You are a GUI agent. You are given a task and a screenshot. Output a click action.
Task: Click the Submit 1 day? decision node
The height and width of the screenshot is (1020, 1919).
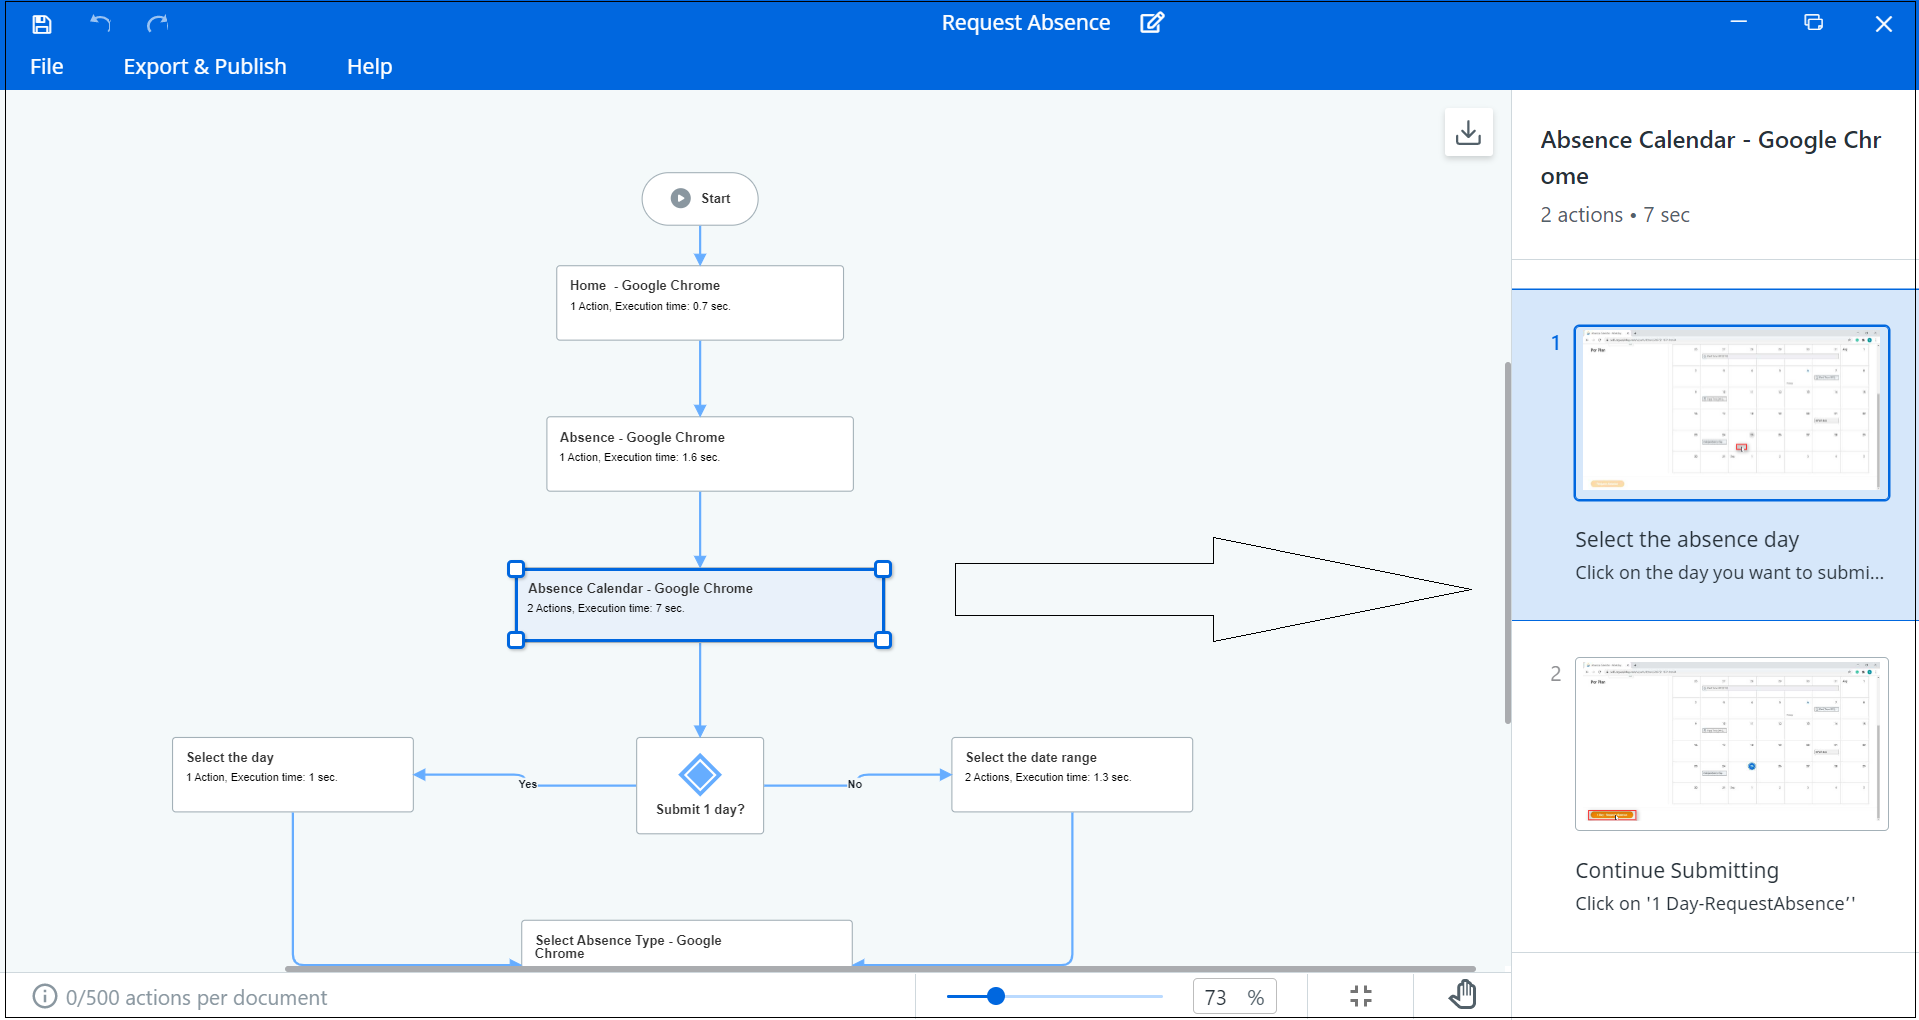click(700, 785)
